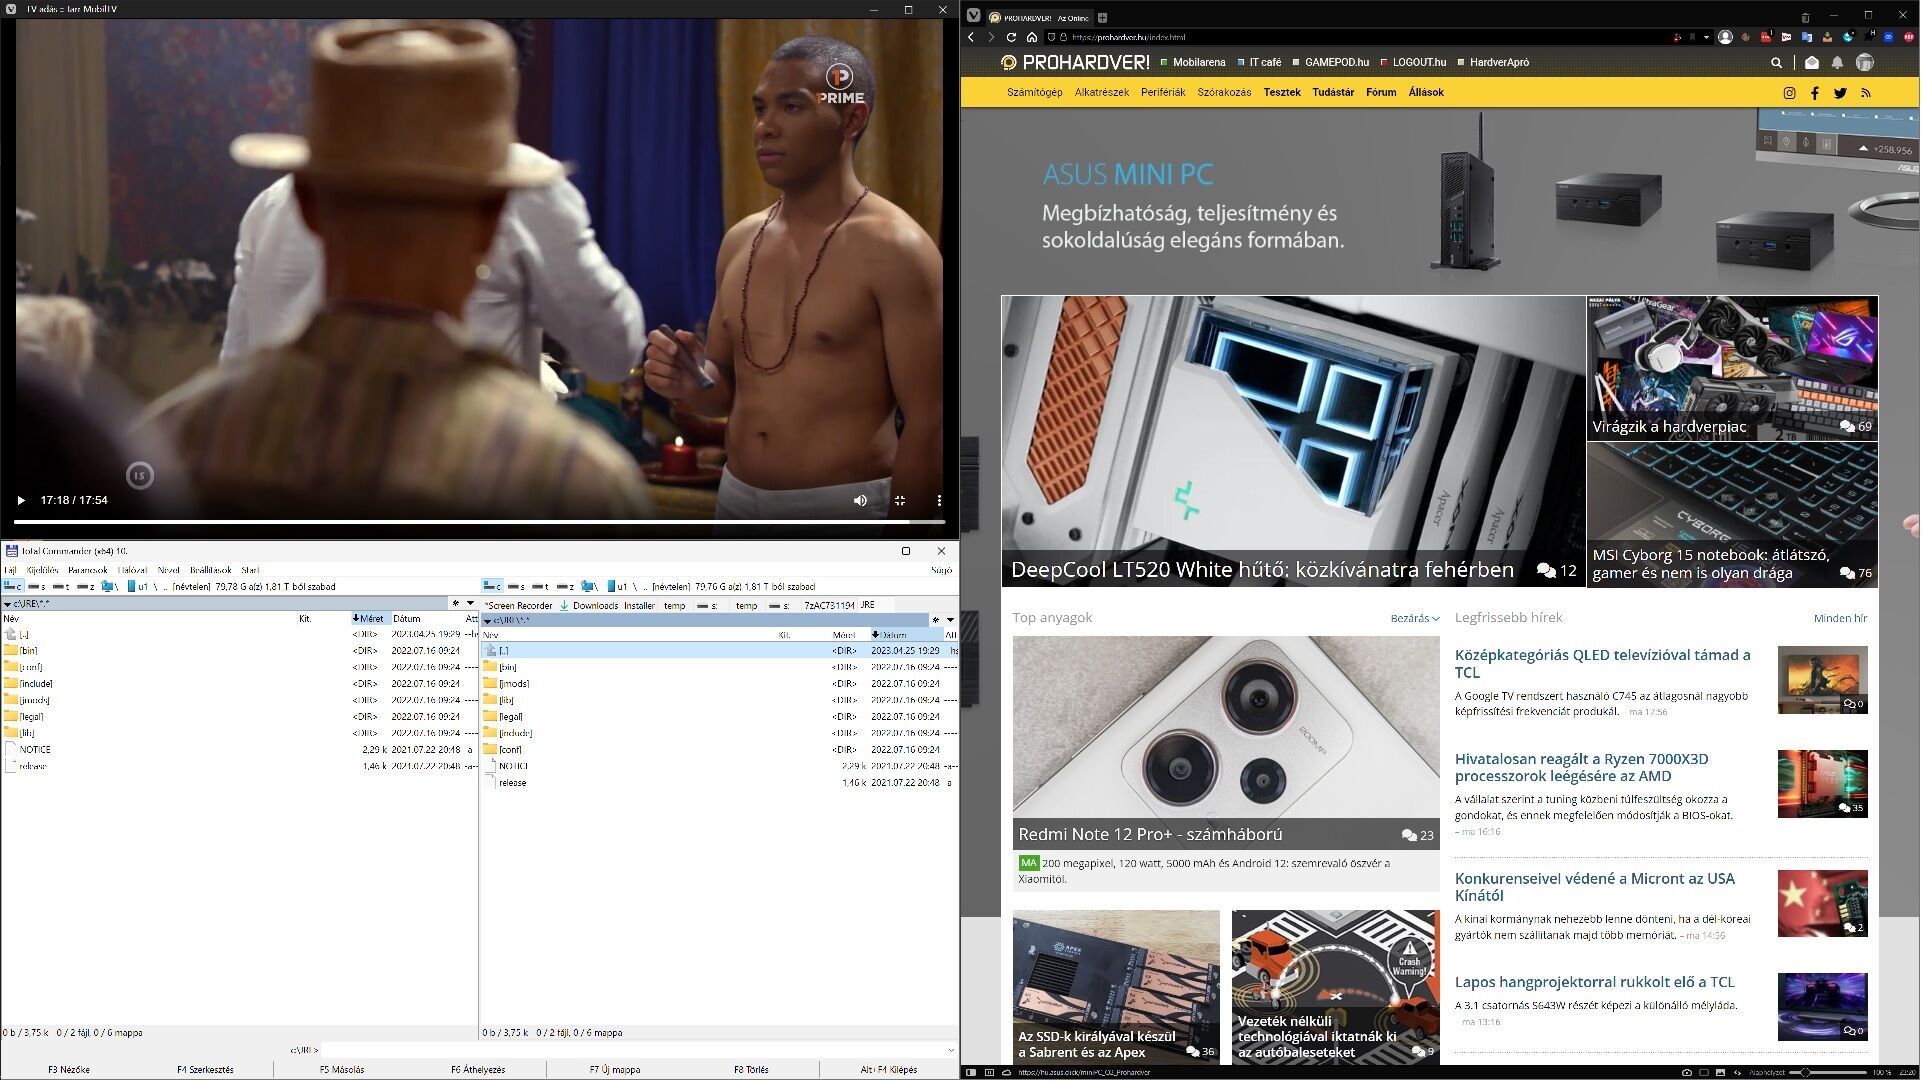Mute the video with speaker icon

tap(861, 501)
